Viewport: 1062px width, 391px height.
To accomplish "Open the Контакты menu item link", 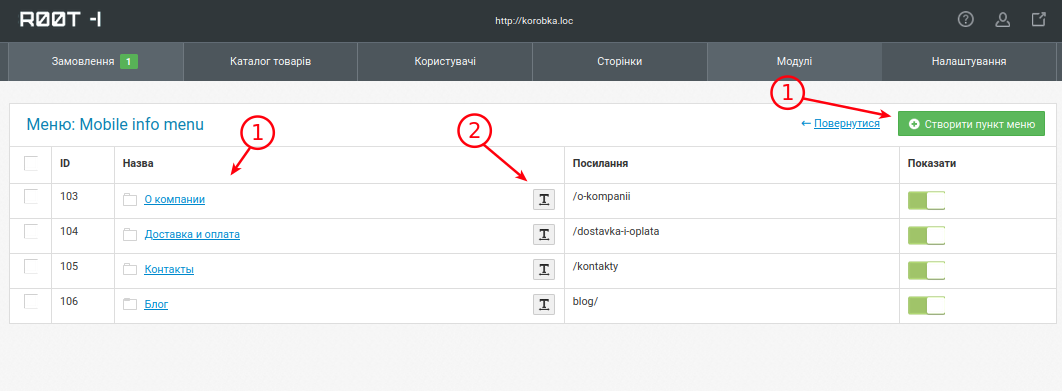I will coord(169,270).
